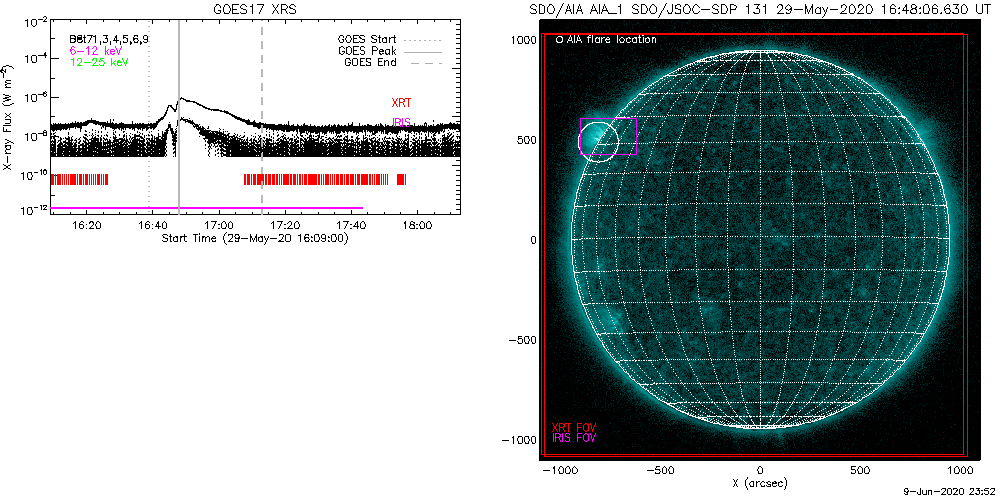
Task: Click the red XRT label in the plot
Action: (x=401, y=103)
